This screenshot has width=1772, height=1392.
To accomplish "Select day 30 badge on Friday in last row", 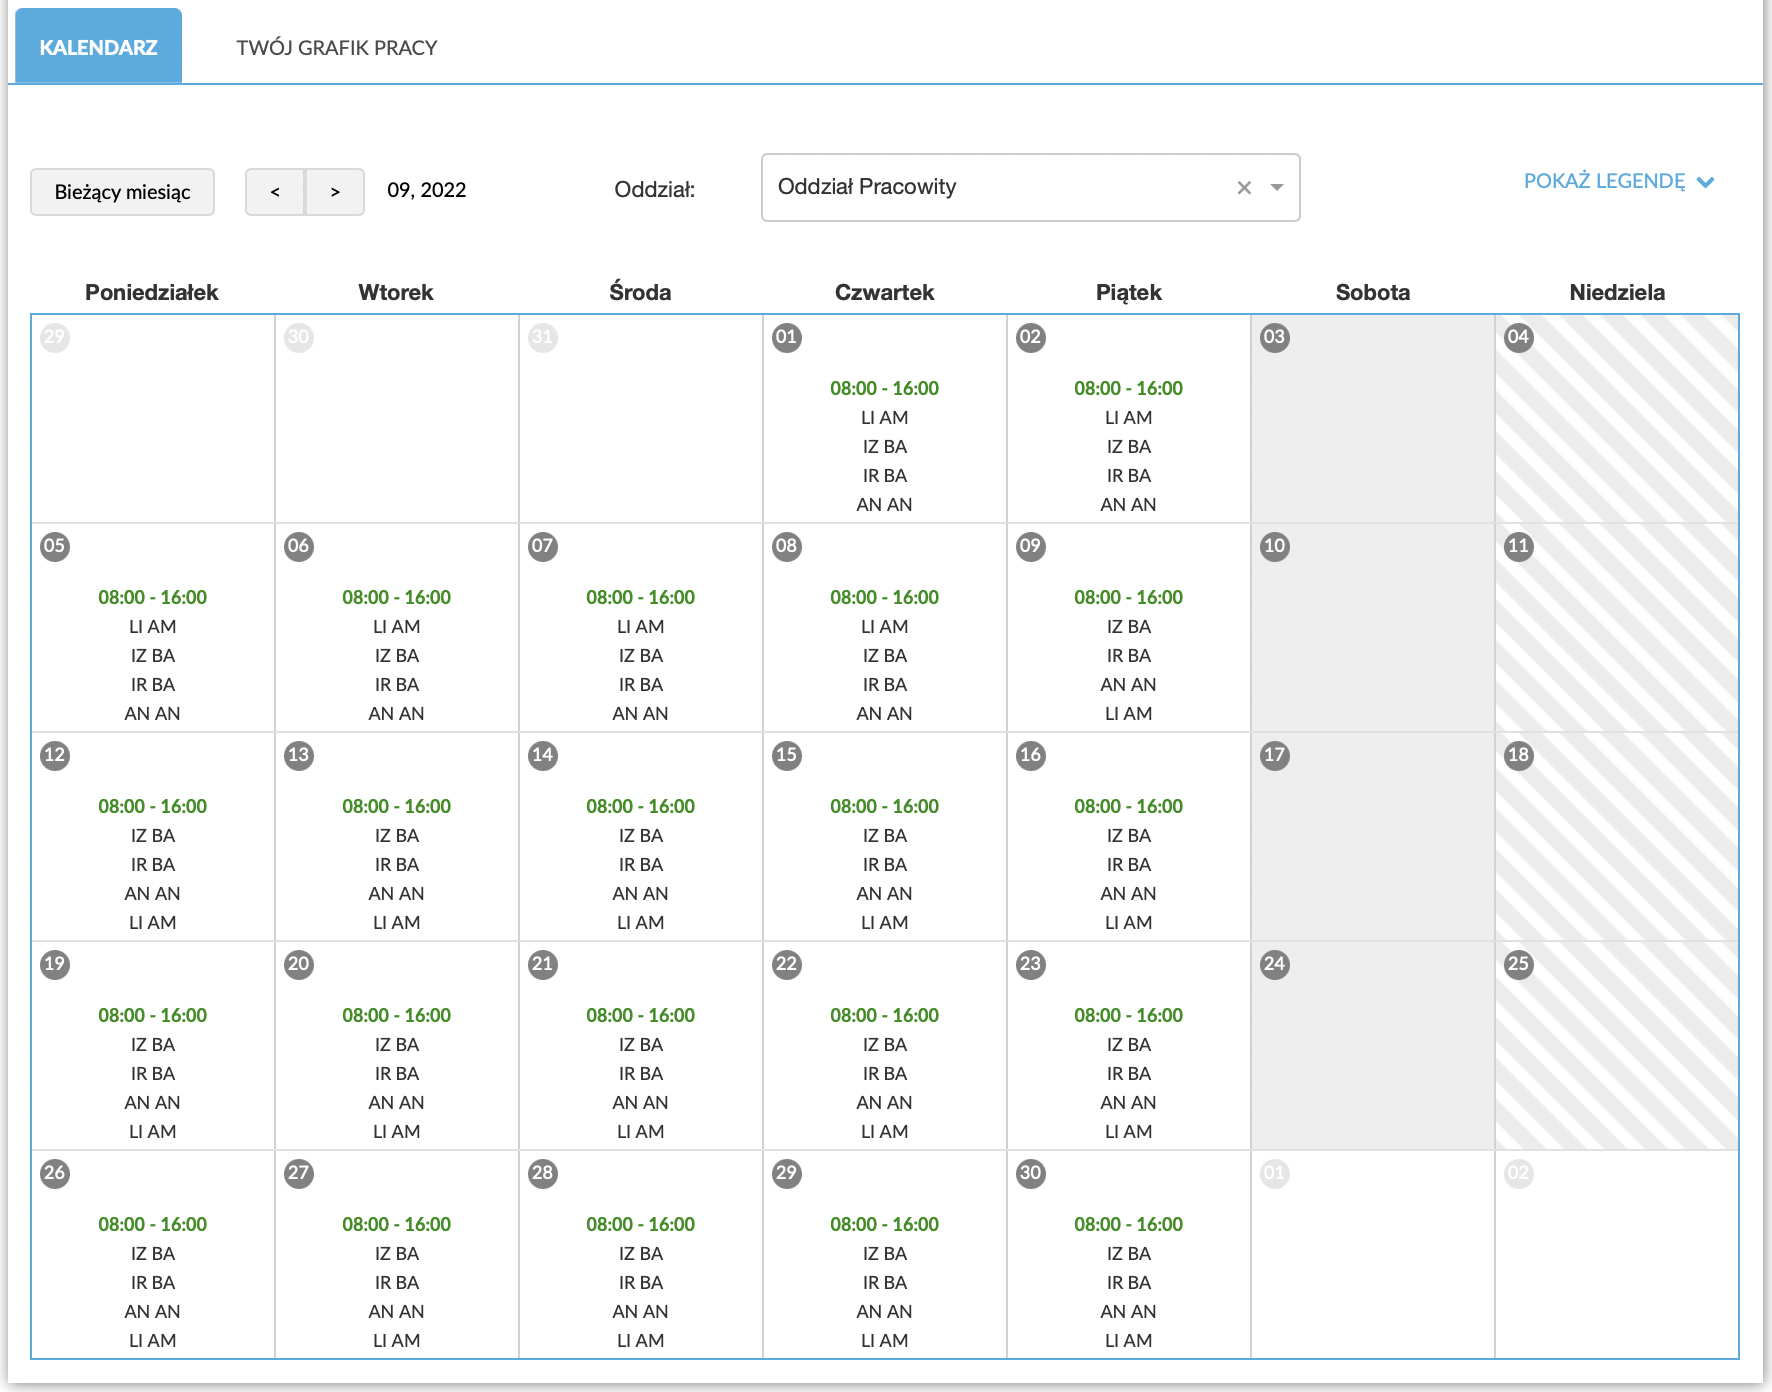I will pos(1031,1173).
